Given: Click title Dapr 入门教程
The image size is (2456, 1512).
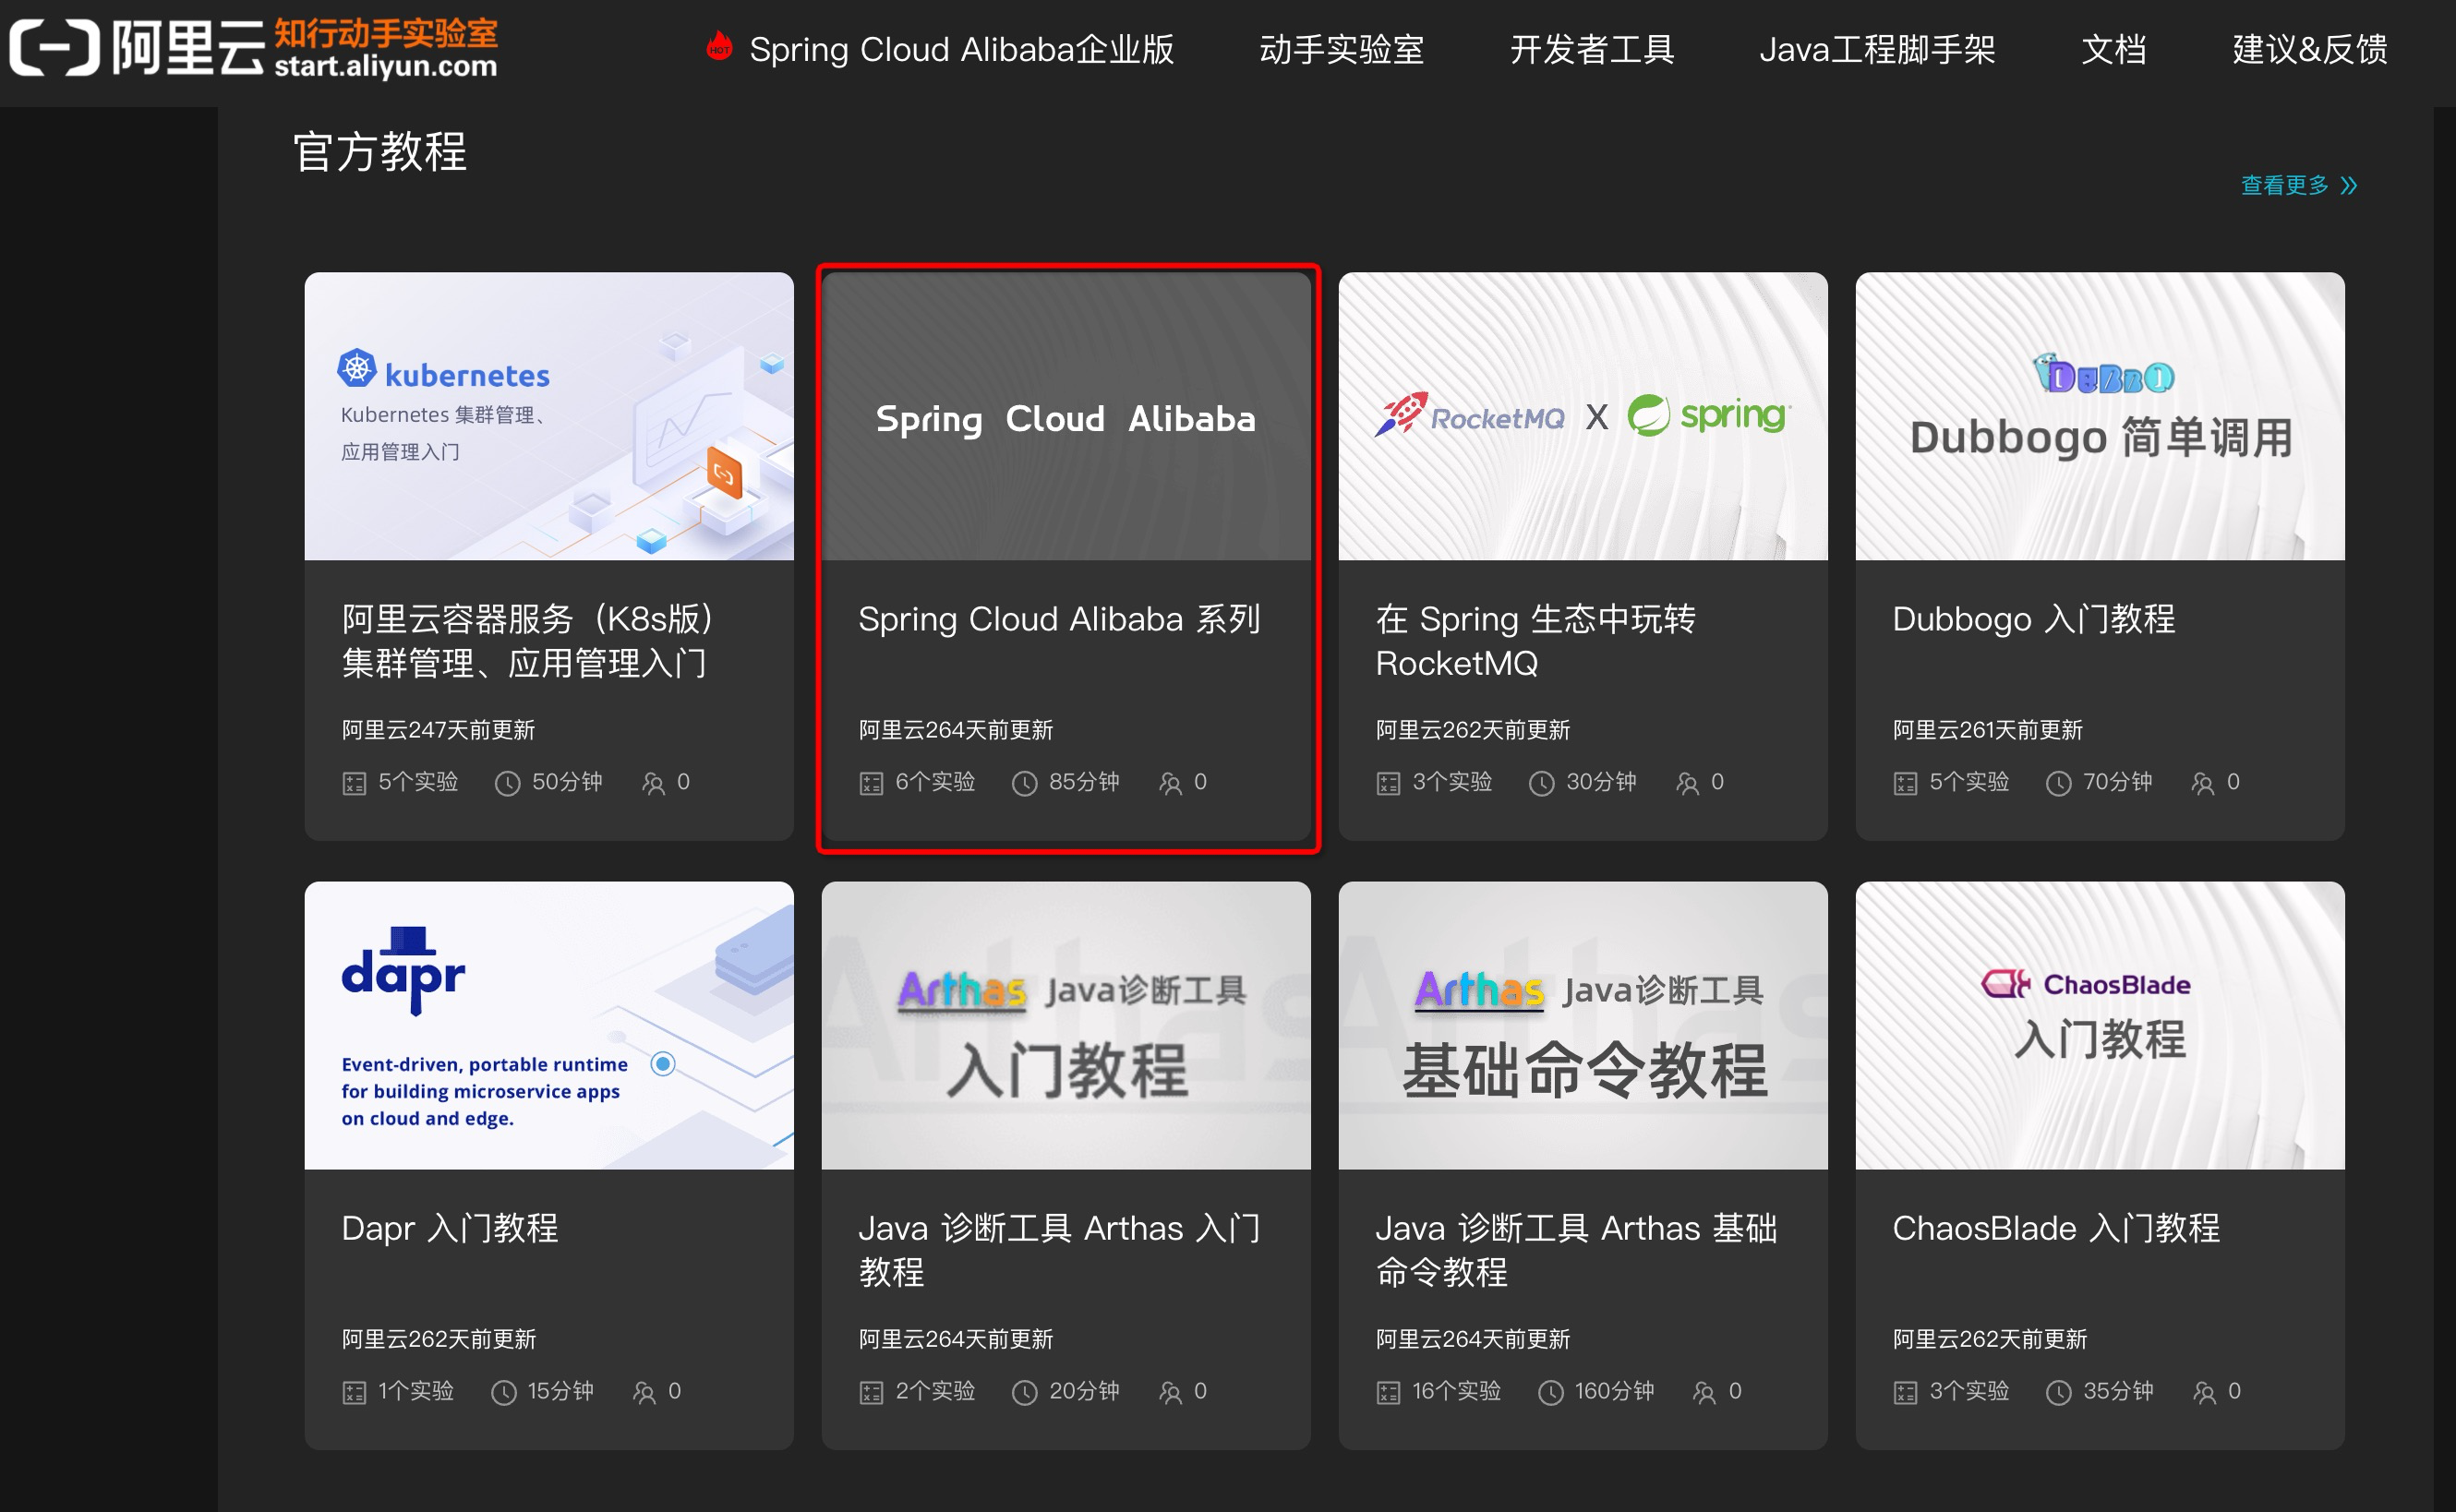Looking at the screenshot, I should (x=449, y=1228).
